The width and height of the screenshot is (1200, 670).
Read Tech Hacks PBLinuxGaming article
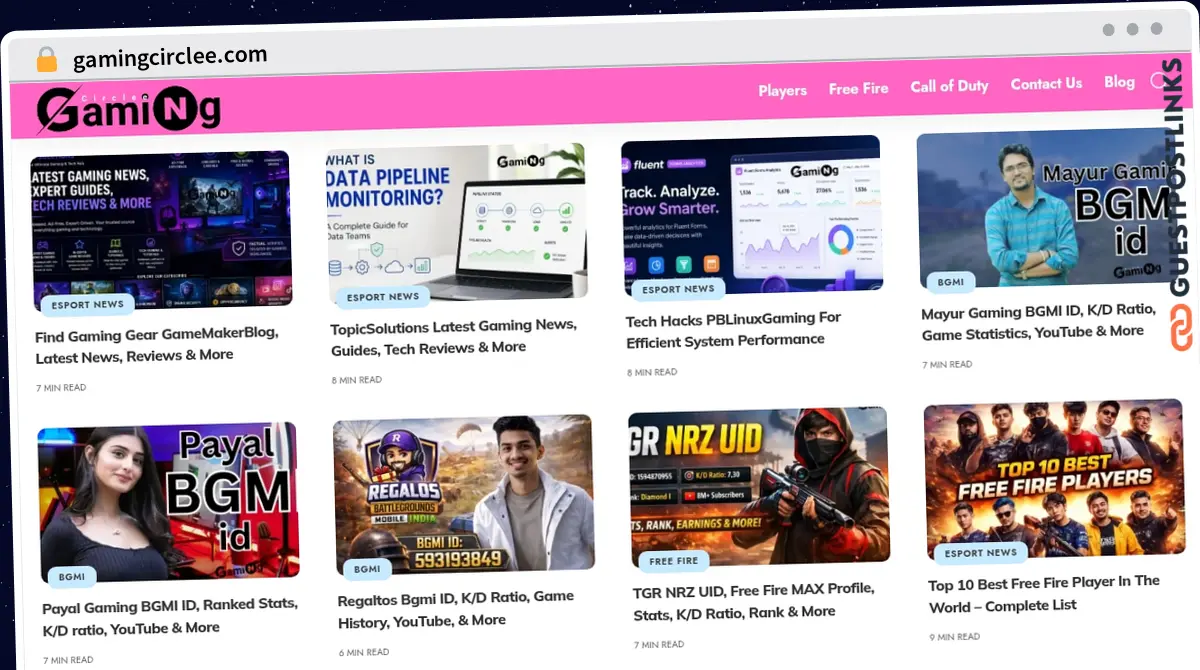click(734, 329)
